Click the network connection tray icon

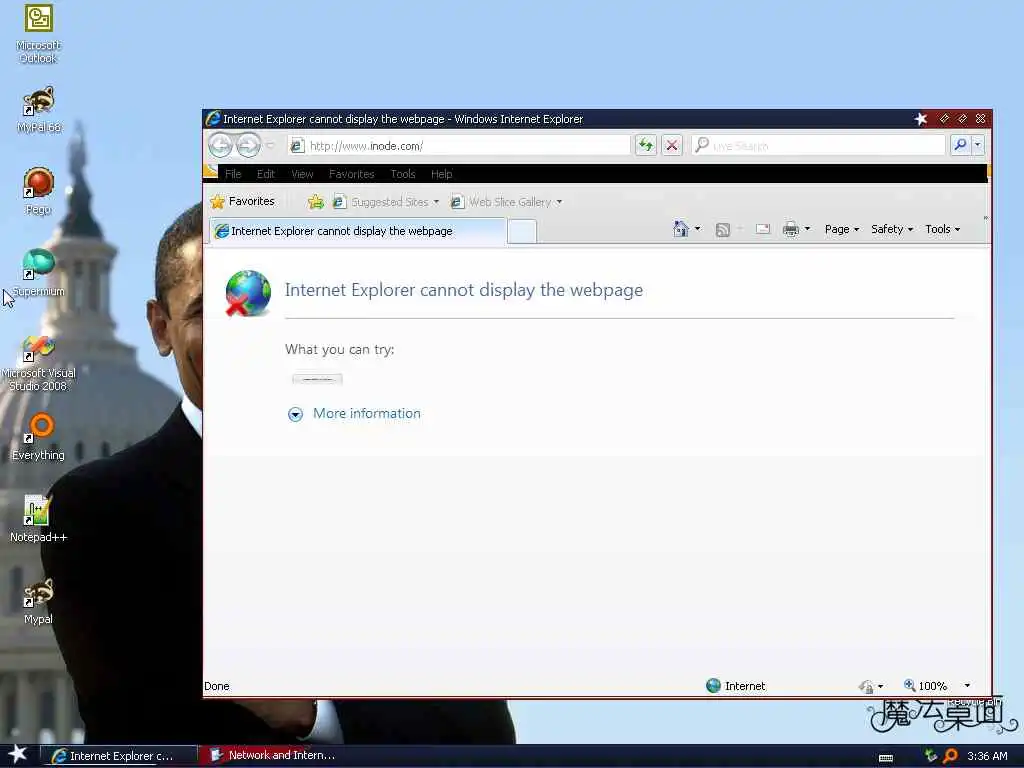931,756
